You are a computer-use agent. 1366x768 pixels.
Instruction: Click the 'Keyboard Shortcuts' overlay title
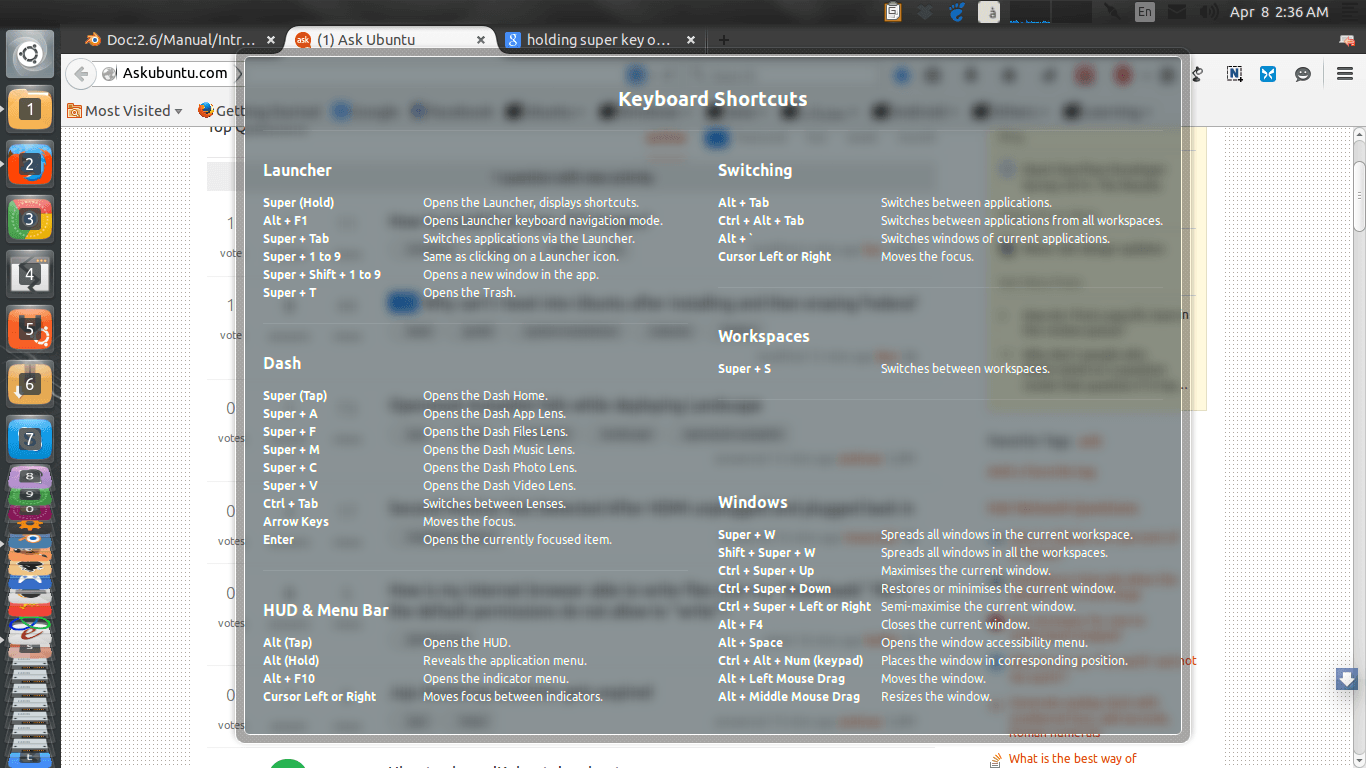pos(713,99)
